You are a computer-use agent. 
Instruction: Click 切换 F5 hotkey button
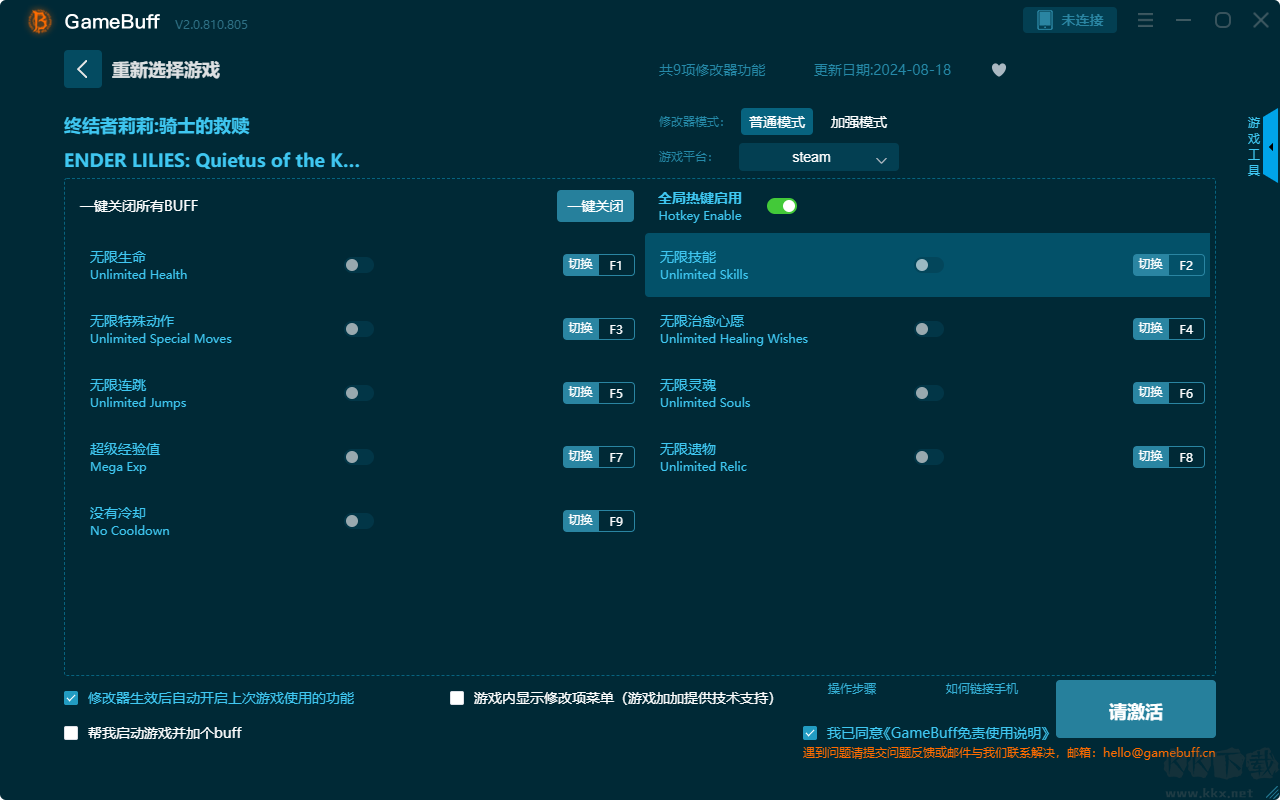pos(599,393)
